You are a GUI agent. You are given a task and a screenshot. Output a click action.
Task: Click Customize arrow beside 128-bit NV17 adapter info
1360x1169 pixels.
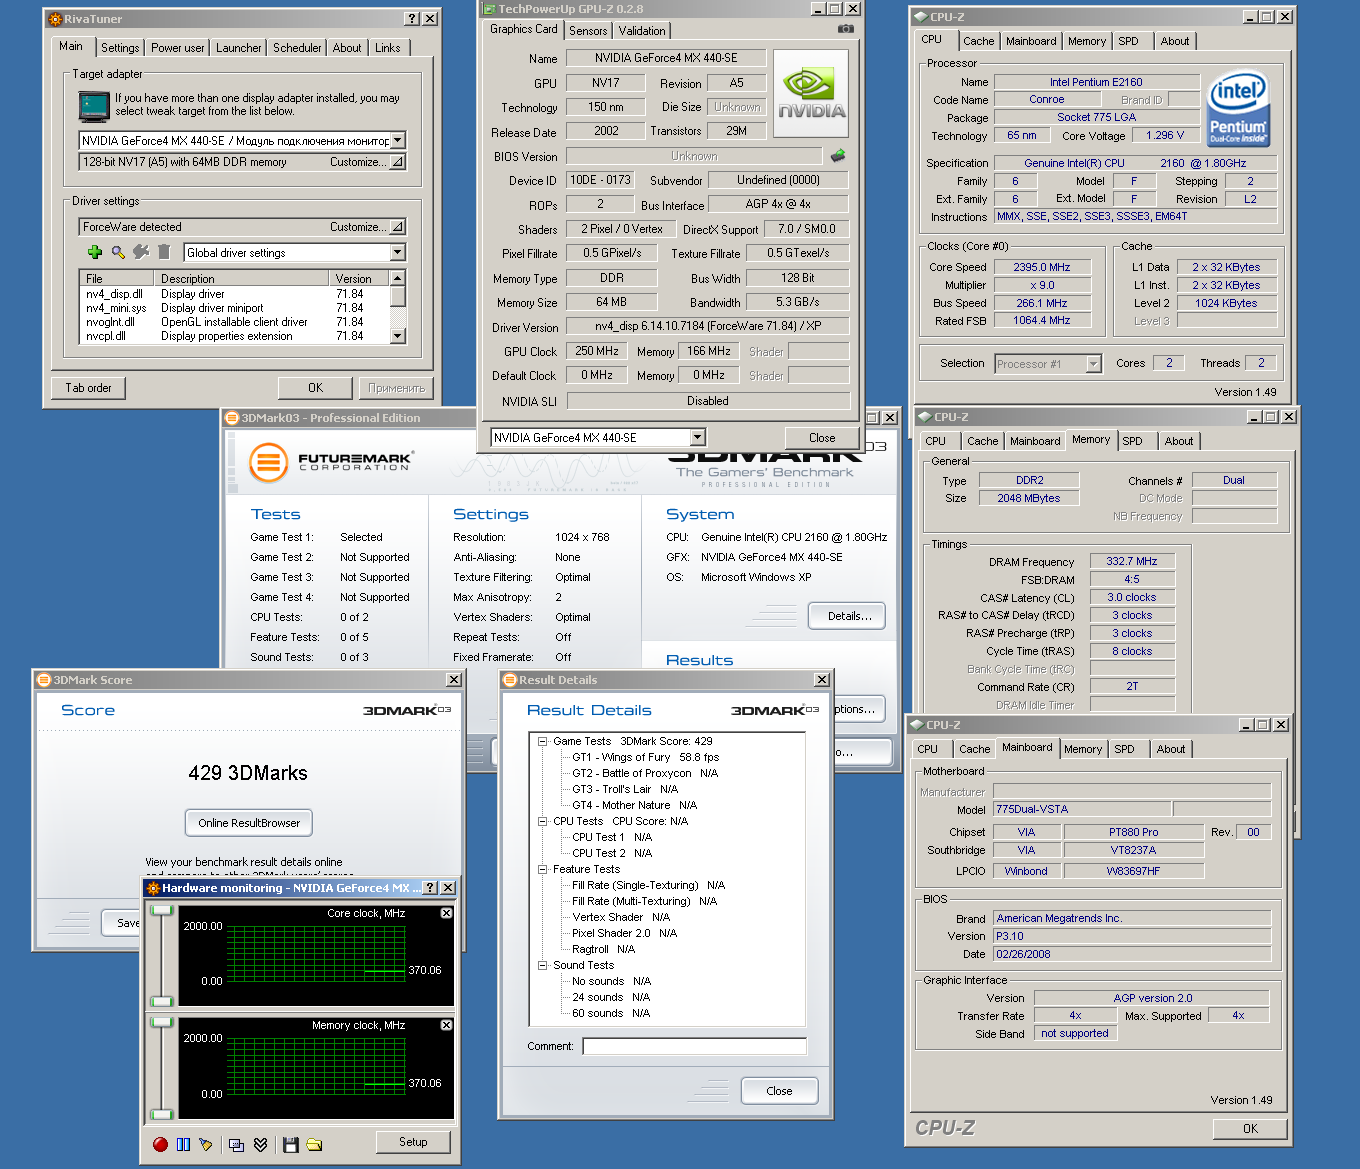pos(397,162)
